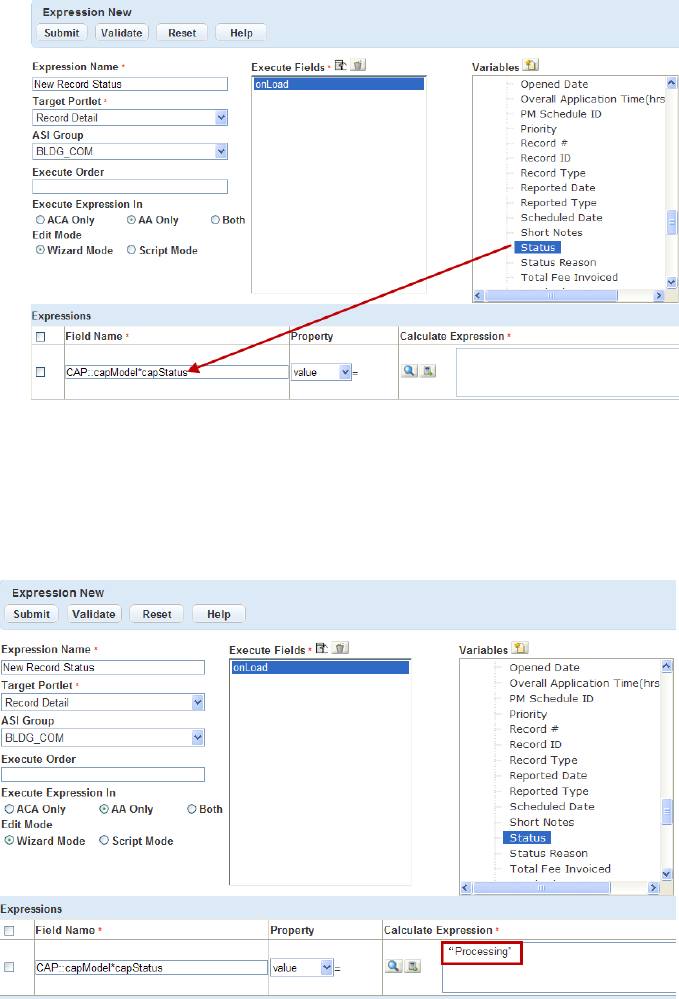Click the magnifier lookup icon in top form's expression row
Image resolution: width=679 pixels, height=999 pixels.
click(x=410, y=371)
